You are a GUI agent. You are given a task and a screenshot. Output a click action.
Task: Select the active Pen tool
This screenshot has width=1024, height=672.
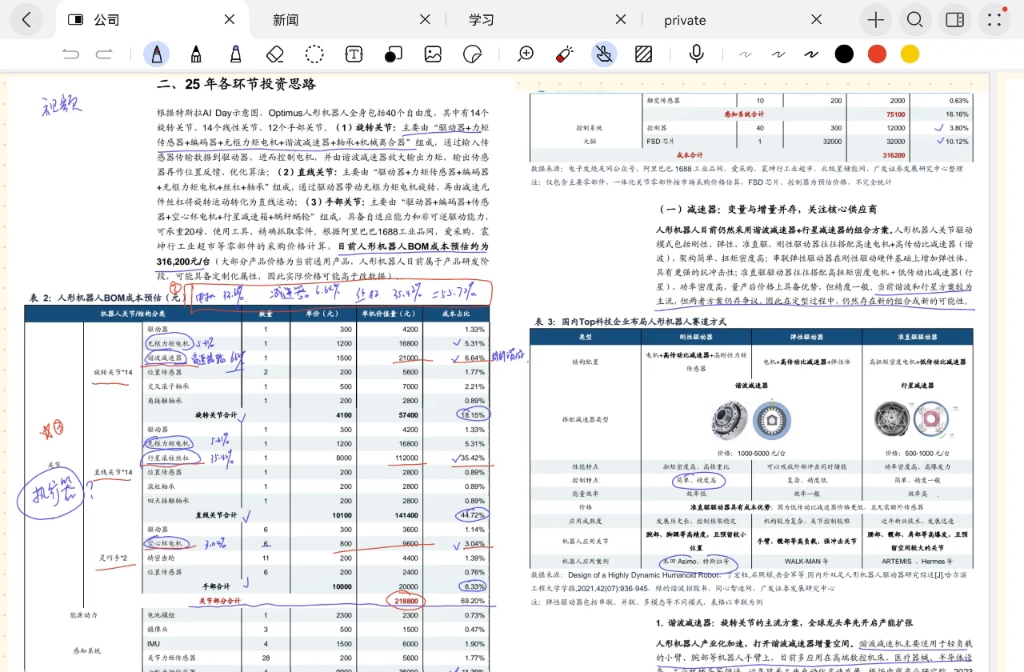click(157, 54)
